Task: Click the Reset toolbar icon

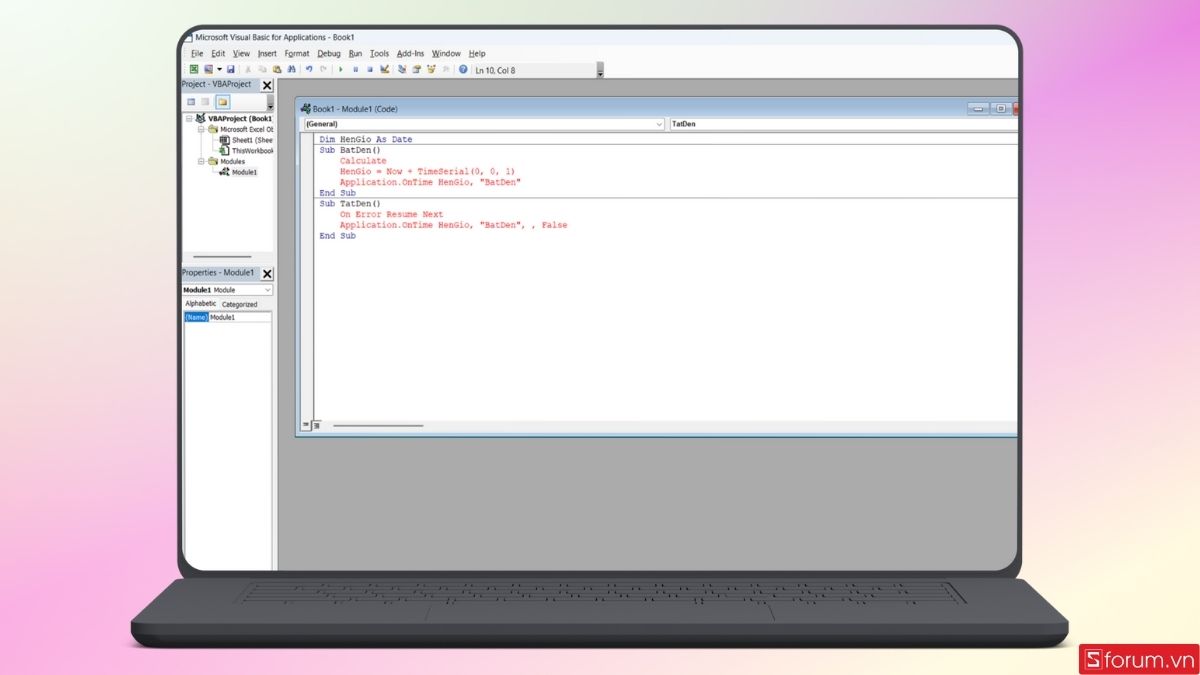Action: 371,70
